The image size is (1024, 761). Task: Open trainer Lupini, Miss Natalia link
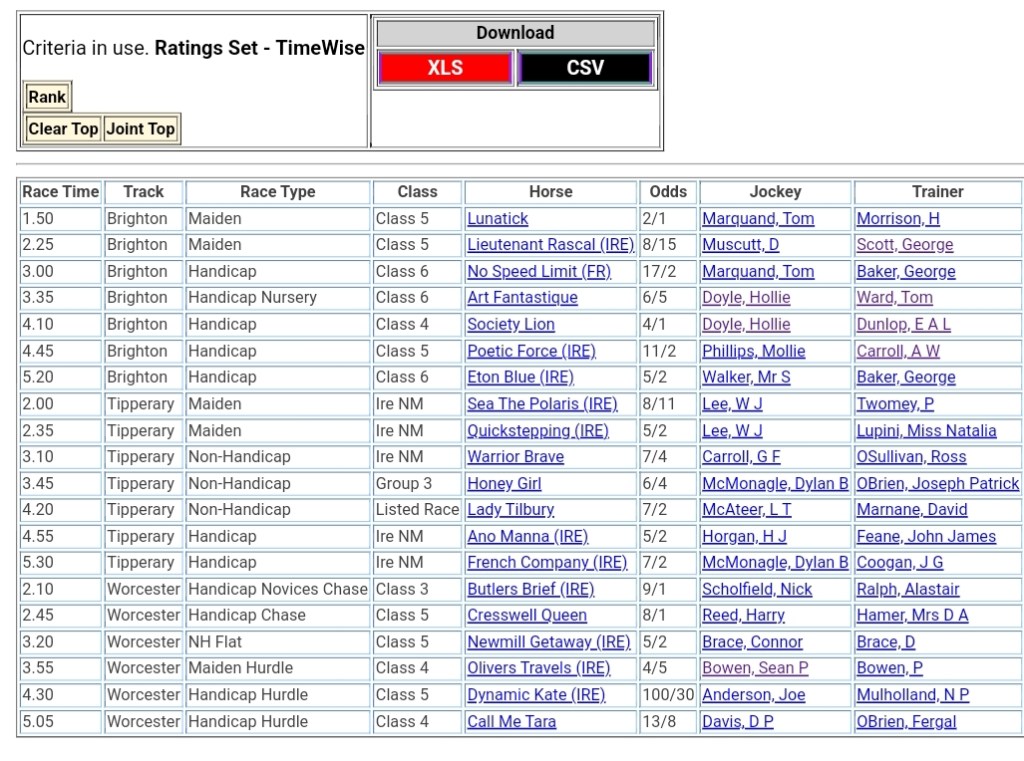click(926, 431)
